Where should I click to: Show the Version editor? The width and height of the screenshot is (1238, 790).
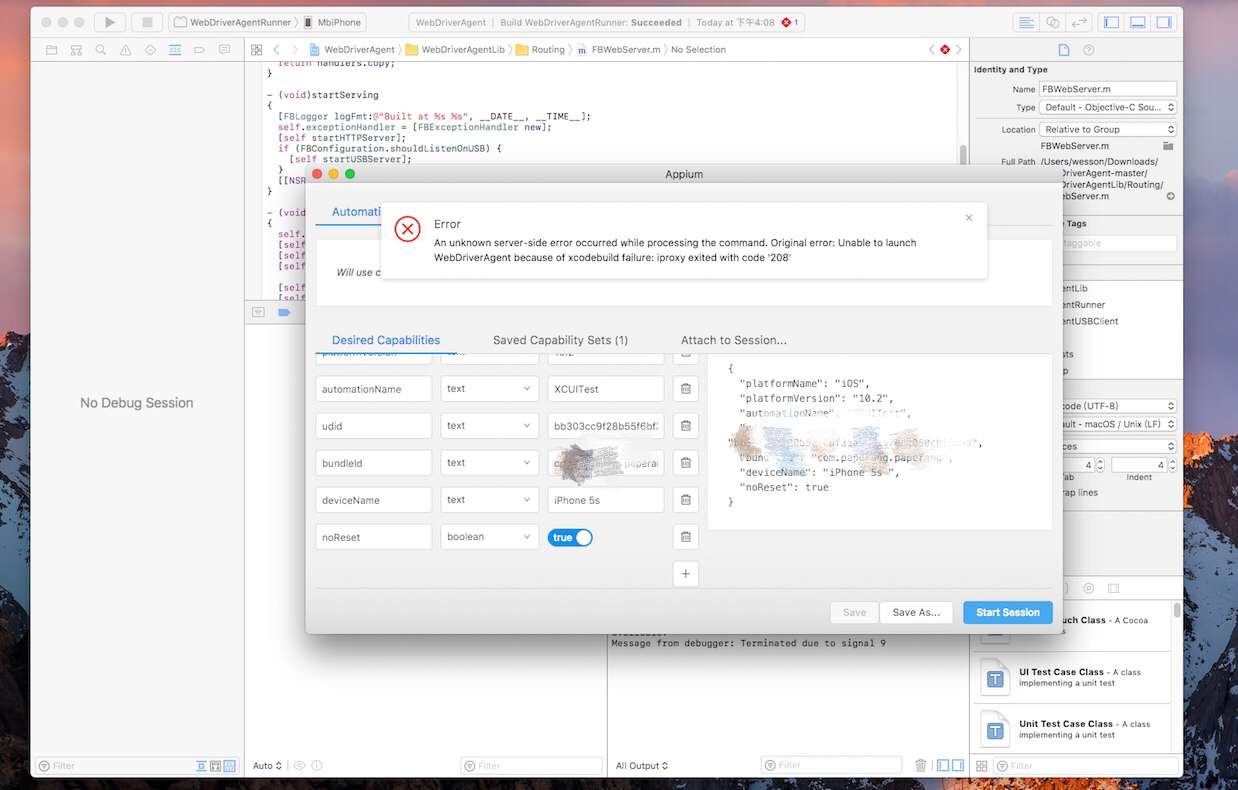coord(1080,22)
